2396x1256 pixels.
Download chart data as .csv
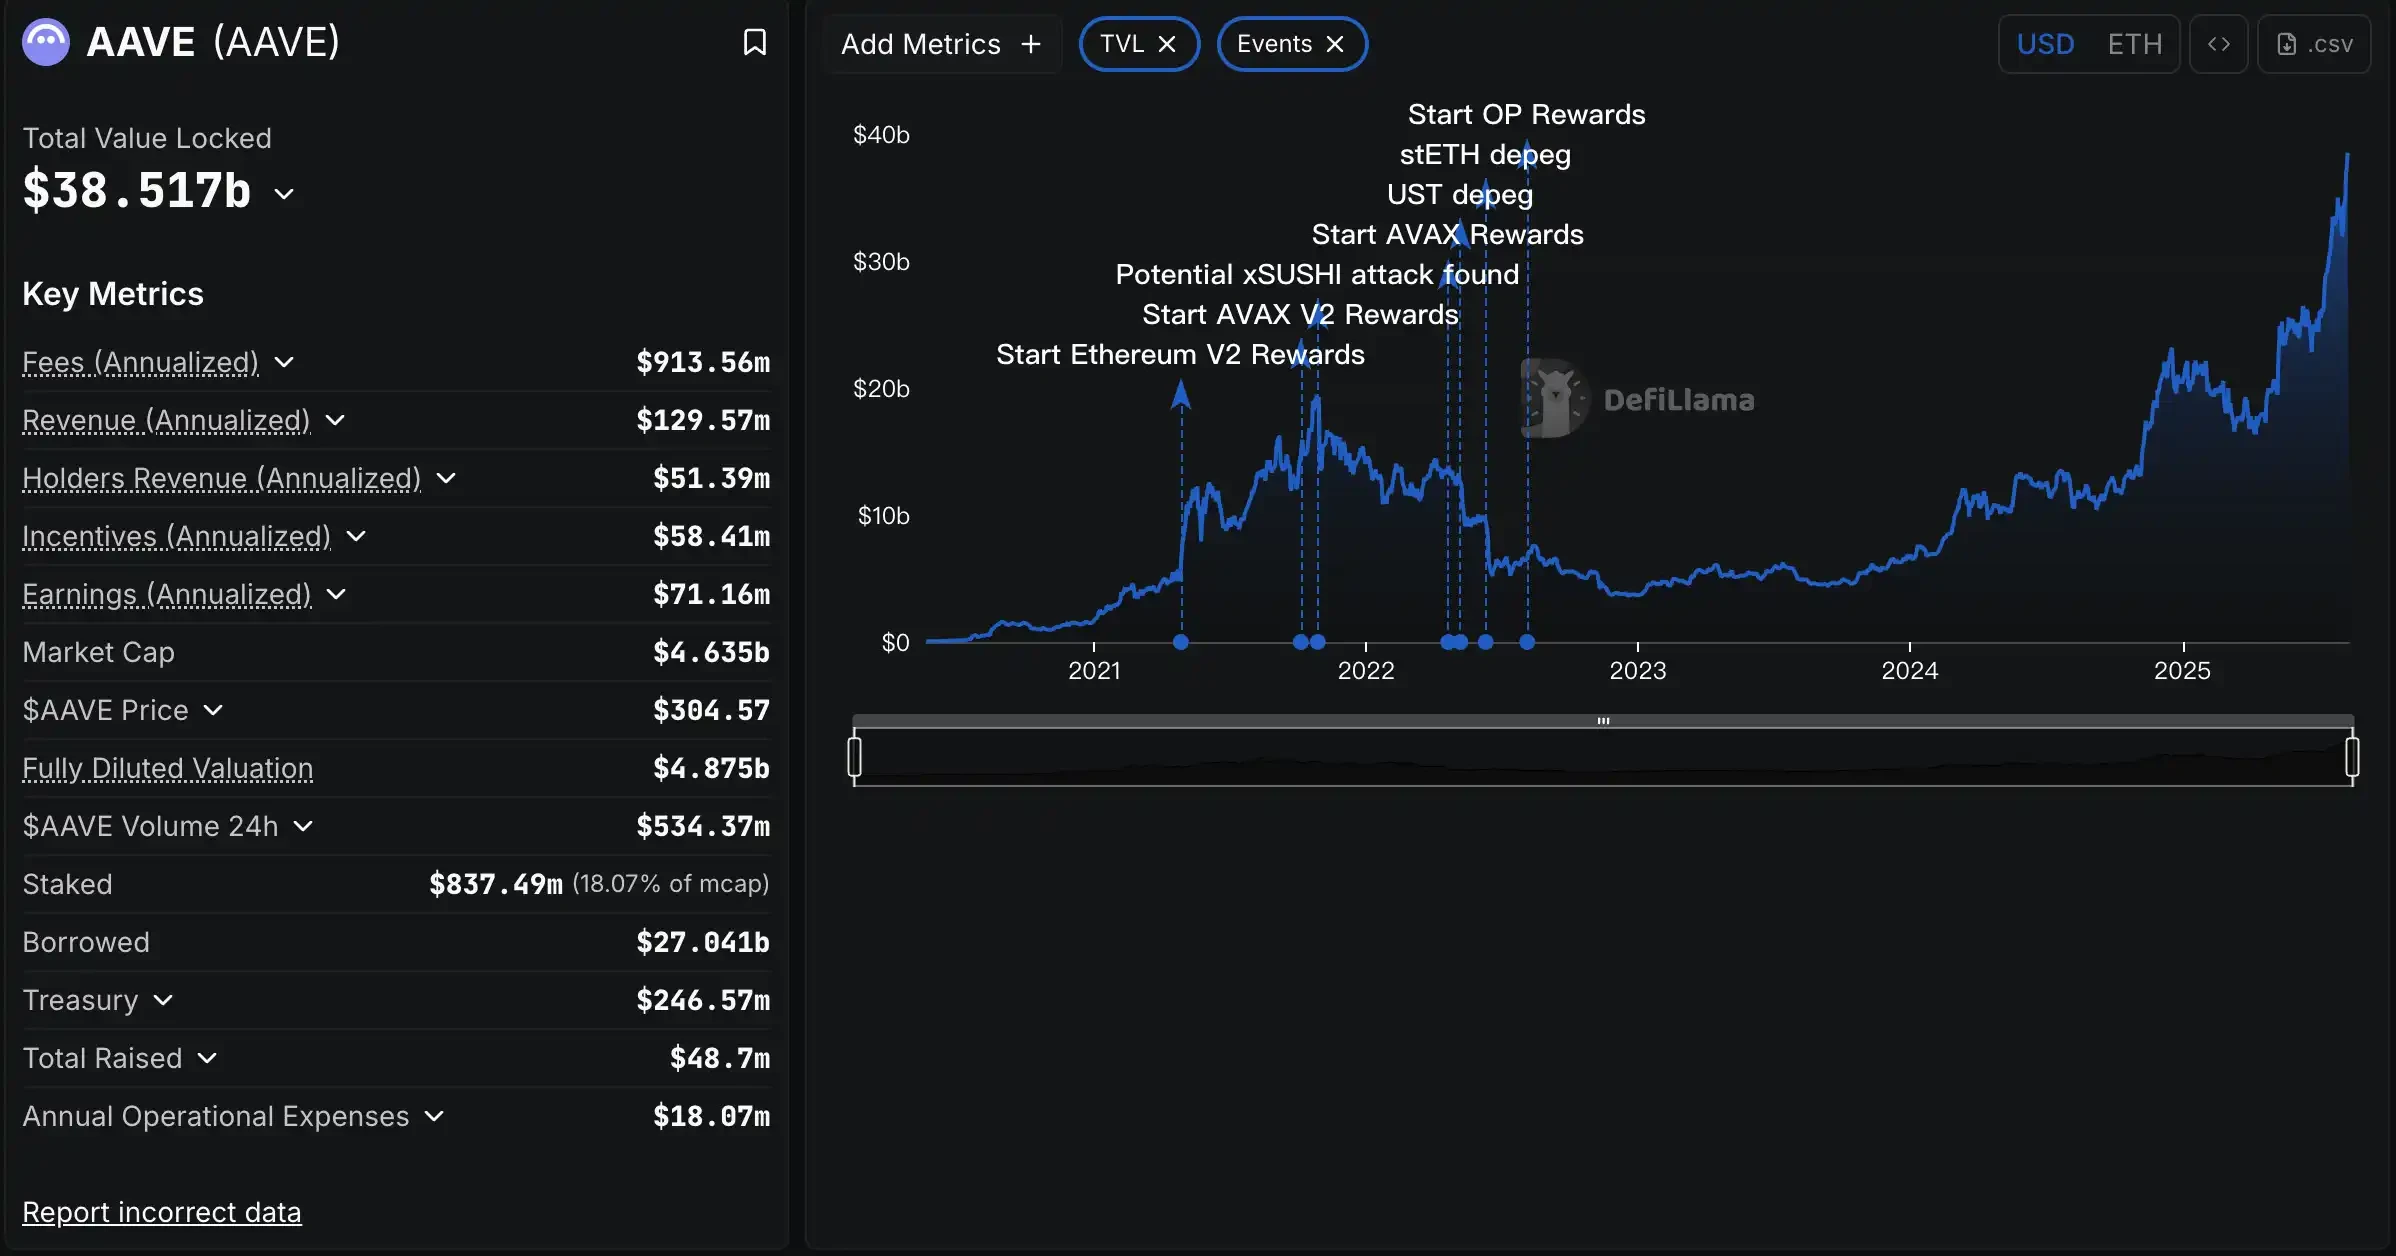pyautogui.click(x=2315, y=44)
